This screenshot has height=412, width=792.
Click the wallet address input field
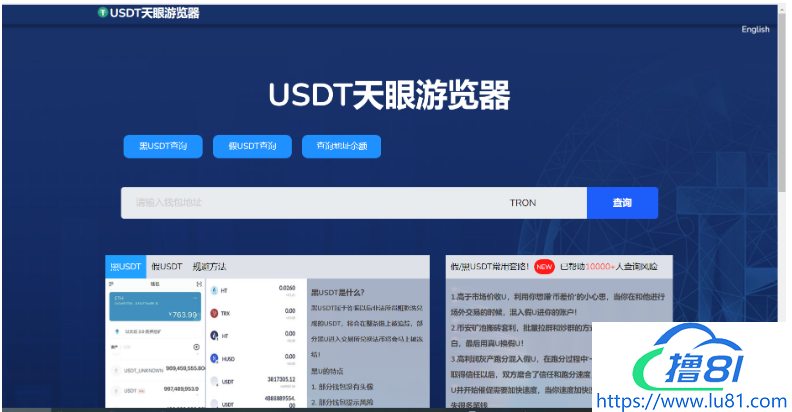pos(310,203)
